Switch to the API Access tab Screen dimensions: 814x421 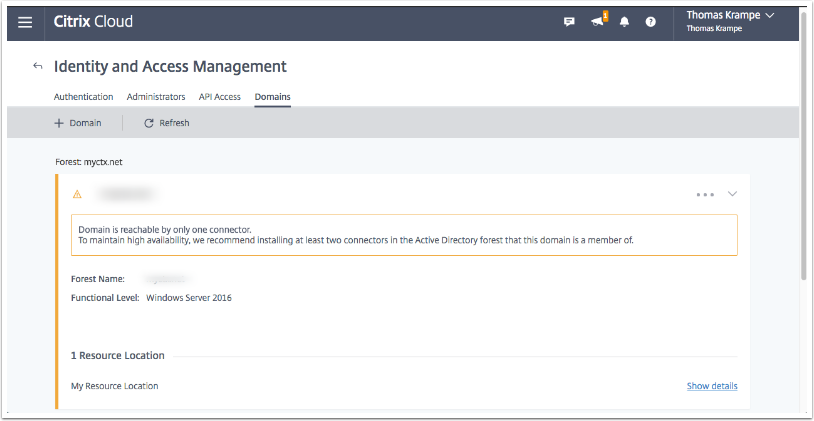point(220,97)
